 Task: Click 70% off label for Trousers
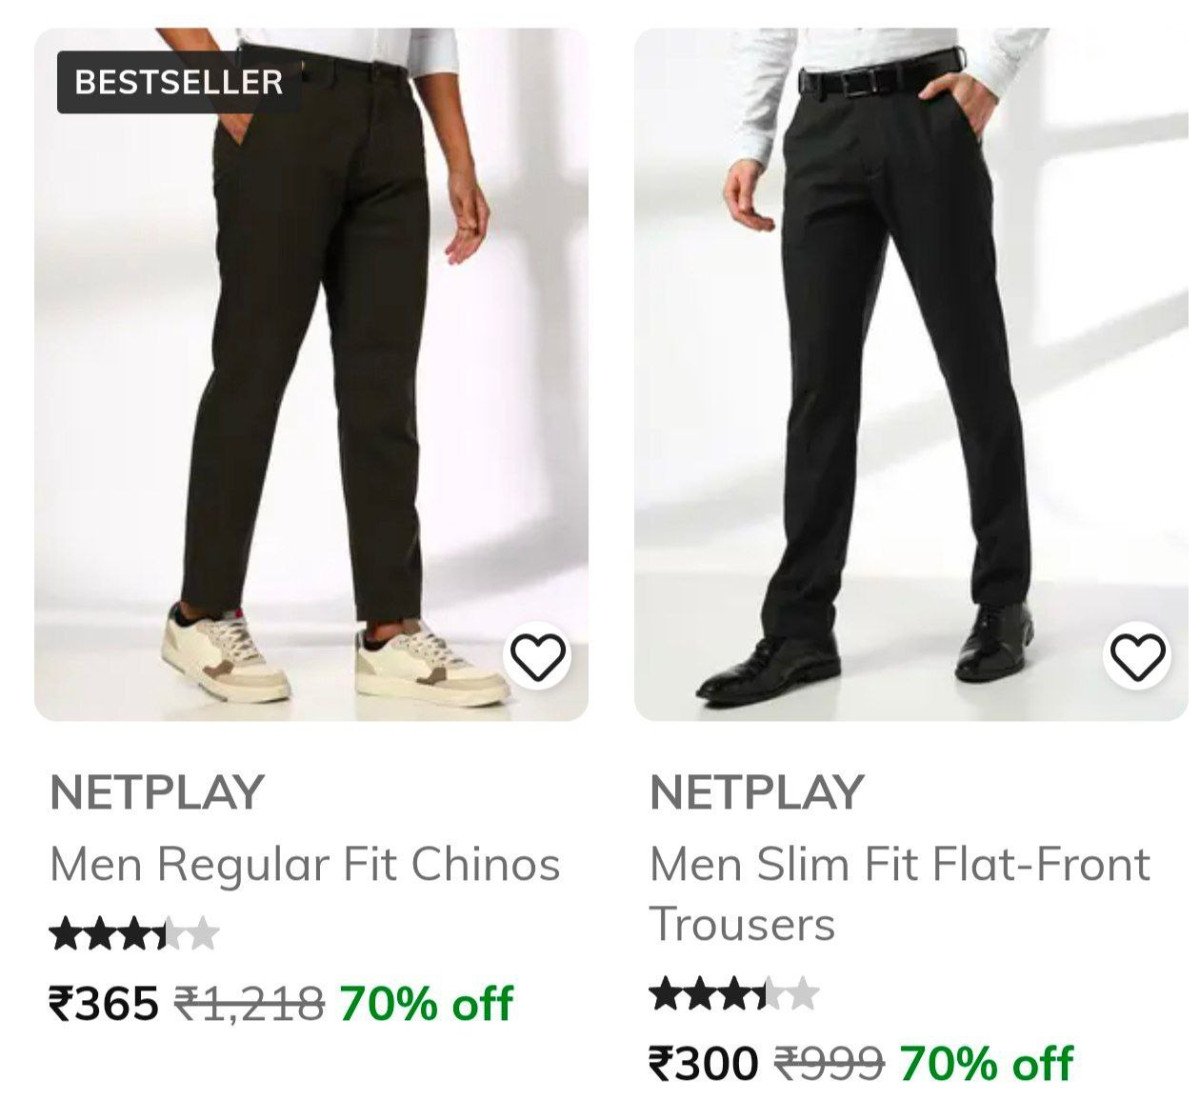tap(986, 1063)
